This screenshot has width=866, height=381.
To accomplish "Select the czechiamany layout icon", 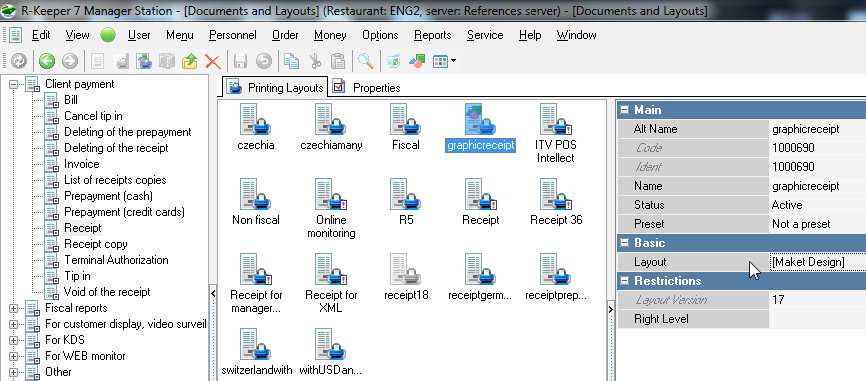I will coord(331,127).
